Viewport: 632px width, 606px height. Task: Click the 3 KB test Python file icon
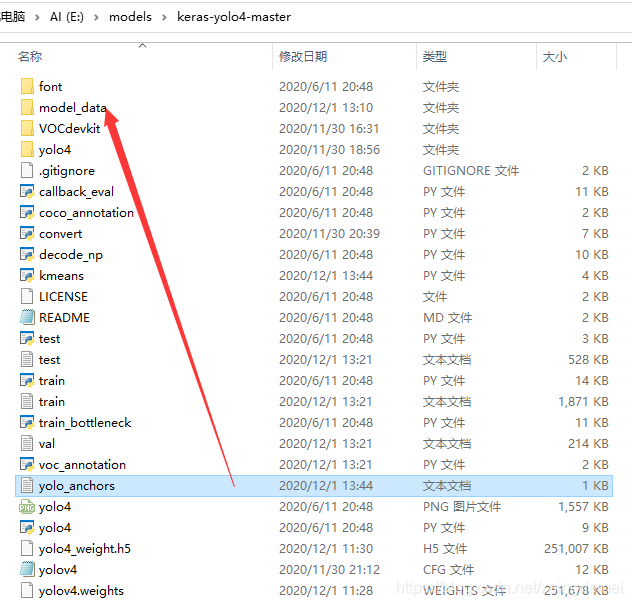coord(27,338)
